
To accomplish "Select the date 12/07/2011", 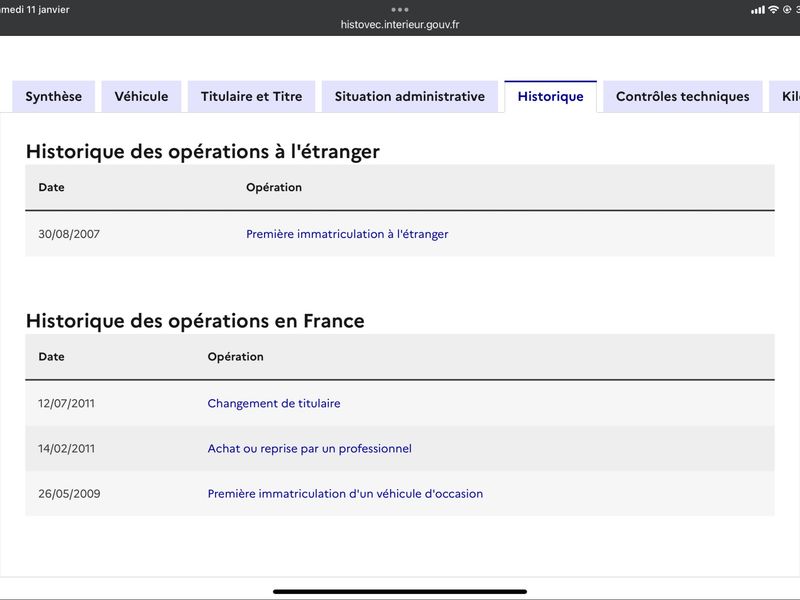I will coord(66,404).
